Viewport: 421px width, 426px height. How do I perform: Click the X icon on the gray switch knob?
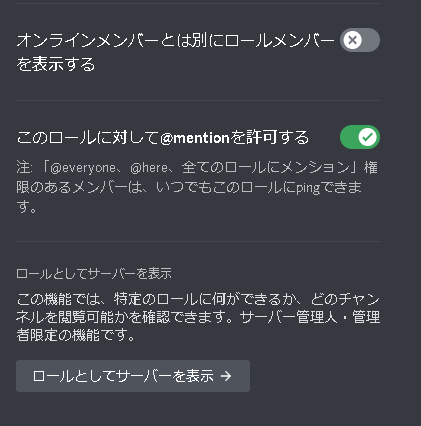pos(352,40)
